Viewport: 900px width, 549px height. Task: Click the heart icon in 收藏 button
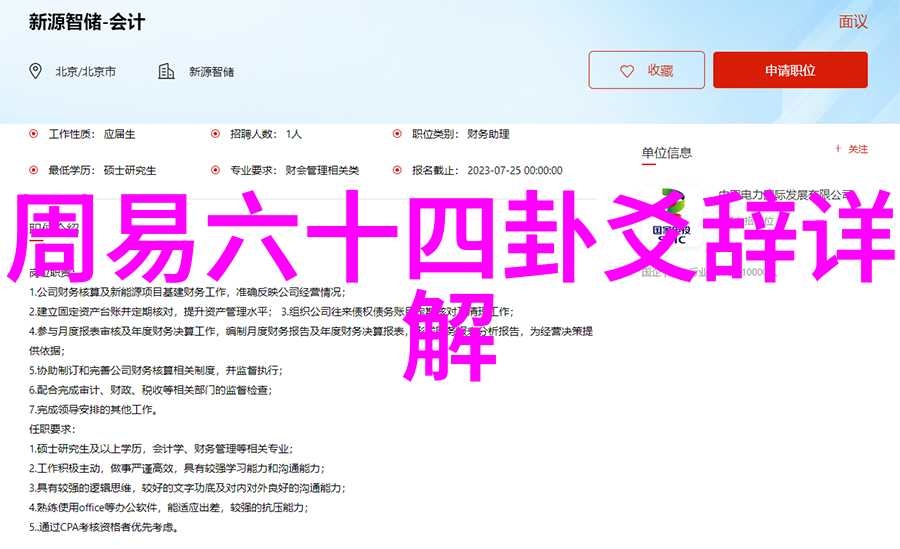tap(627, 71)
